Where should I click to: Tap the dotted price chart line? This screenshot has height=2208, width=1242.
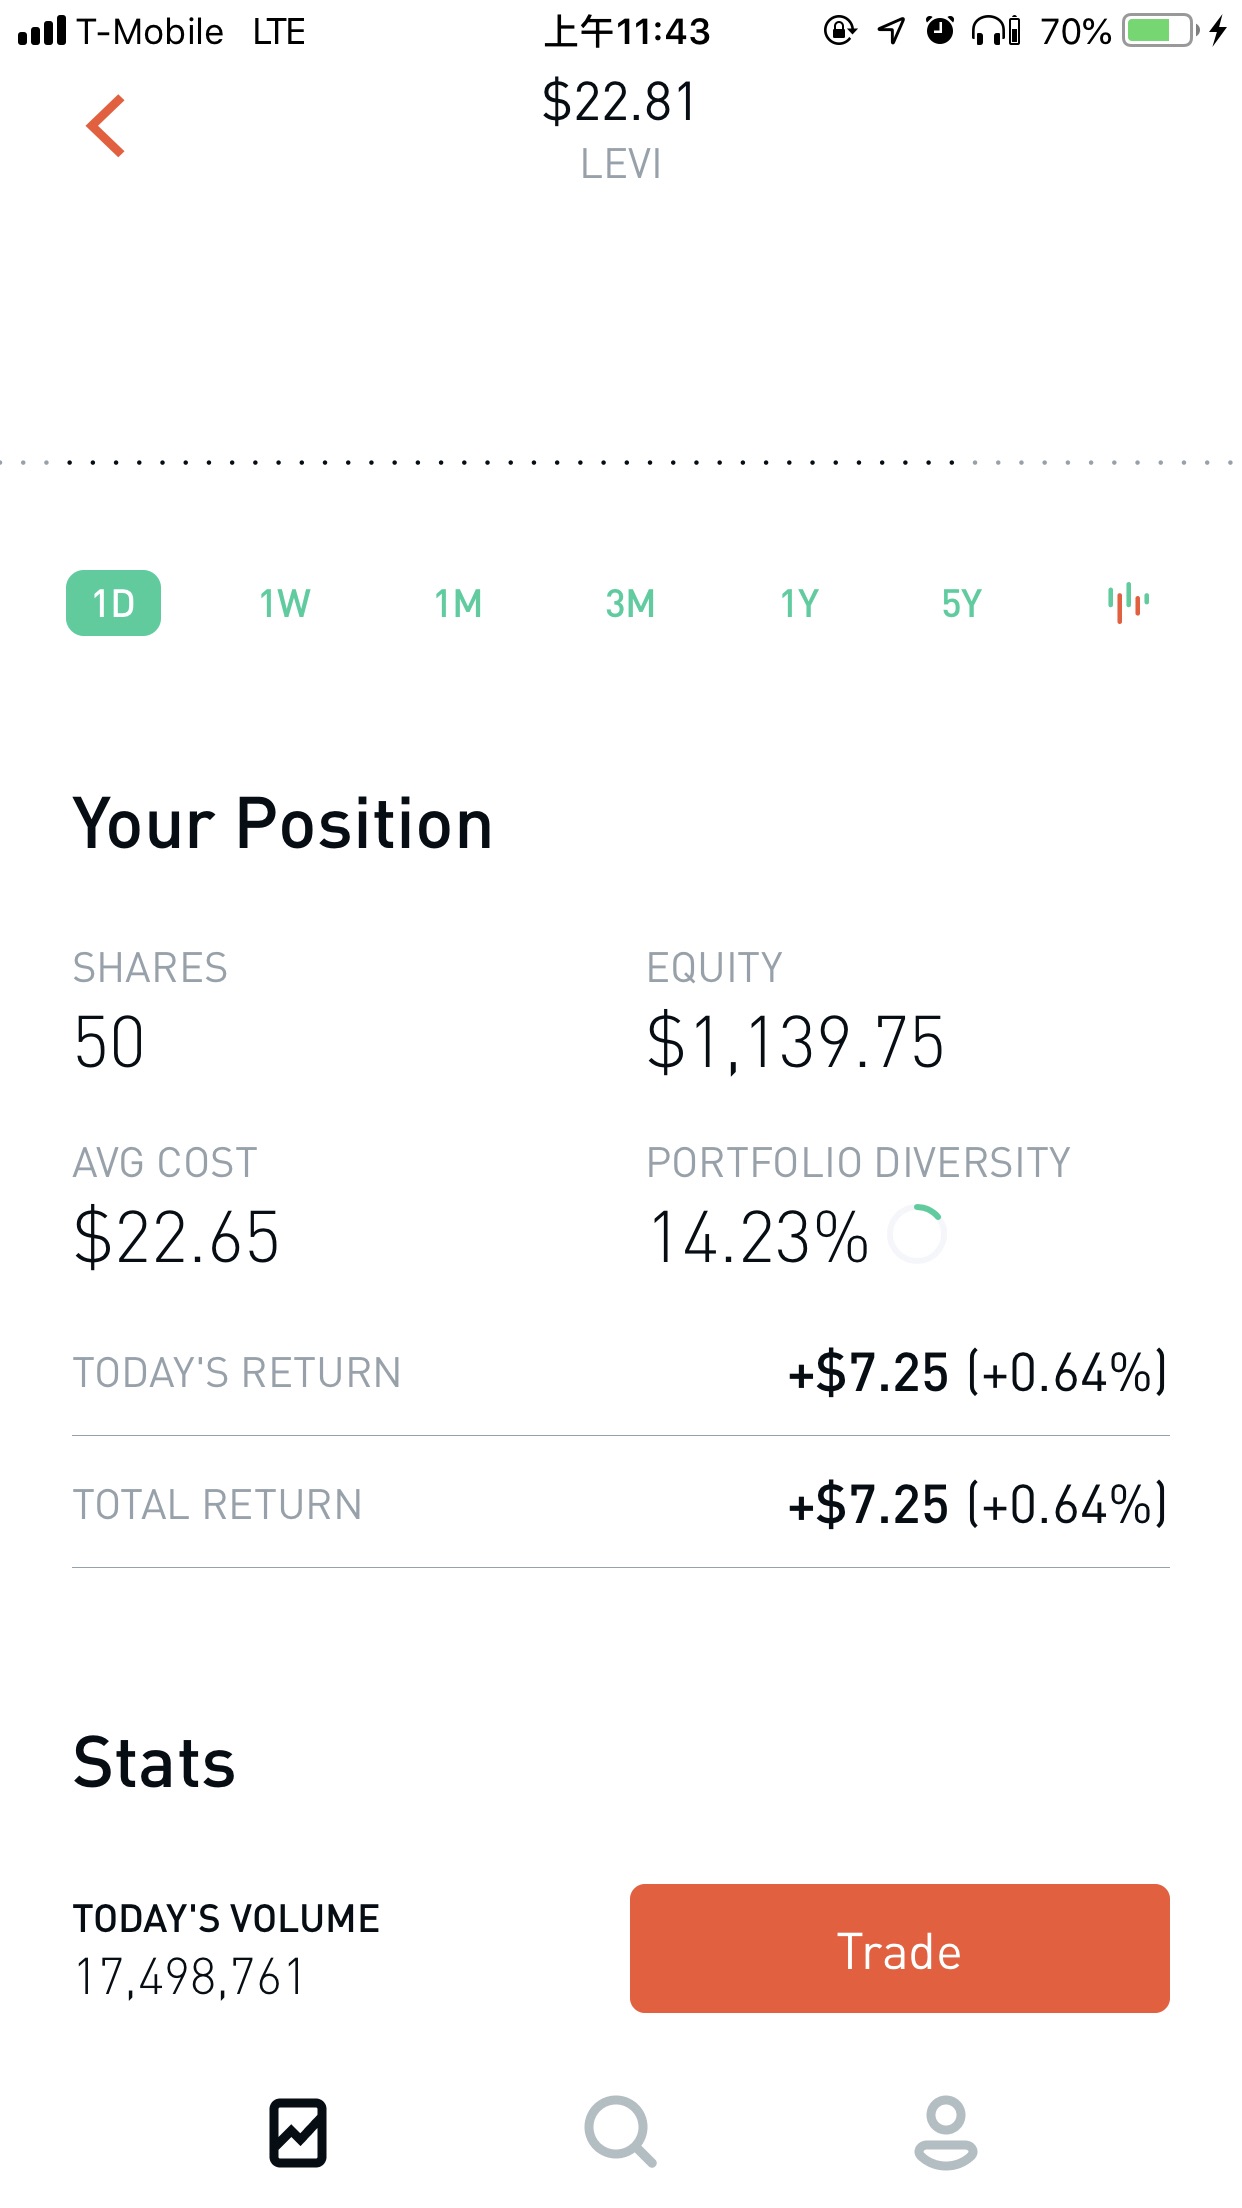point(620,462)
